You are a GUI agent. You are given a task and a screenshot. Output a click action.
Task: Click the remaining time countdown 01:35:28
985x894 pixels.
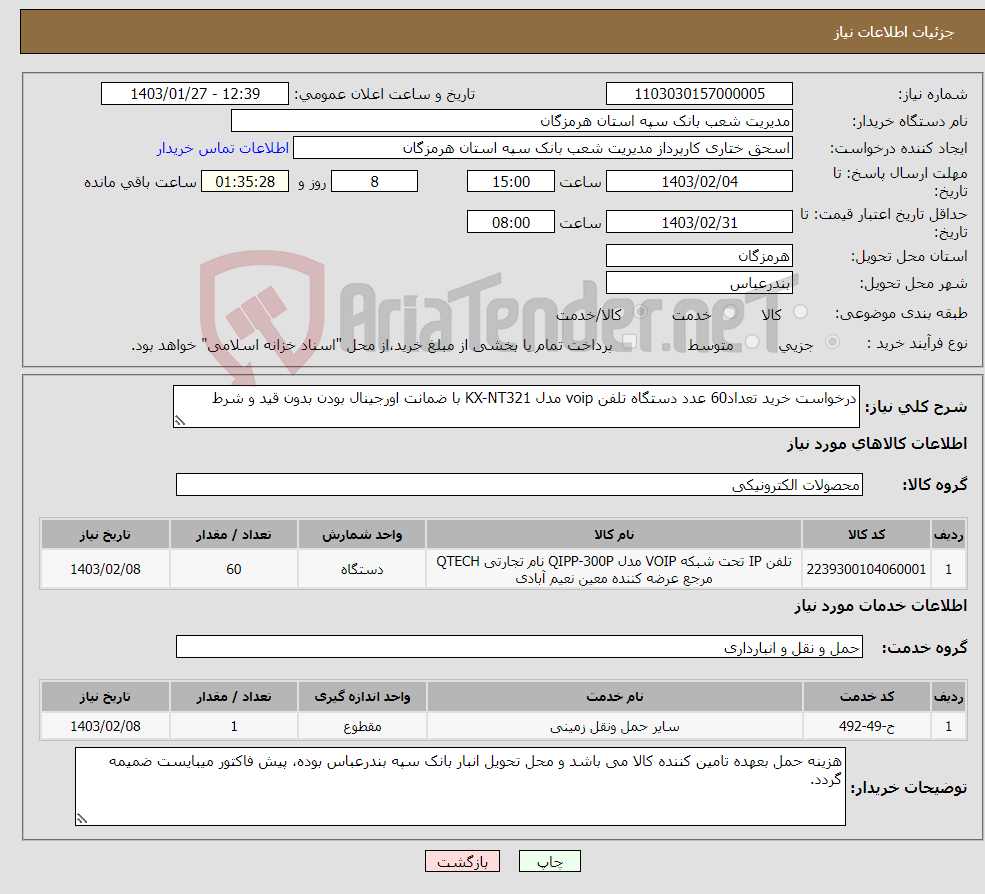pos(245,182)
